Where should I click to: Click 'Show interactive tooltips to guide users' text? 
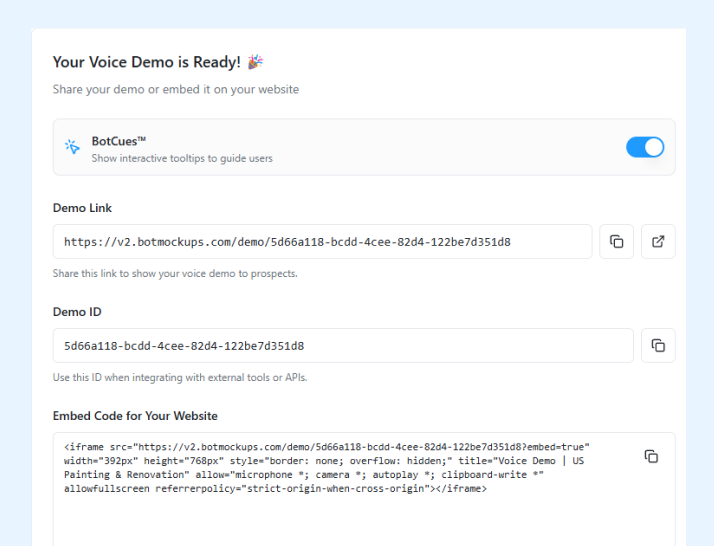click(x=182, y=158)
